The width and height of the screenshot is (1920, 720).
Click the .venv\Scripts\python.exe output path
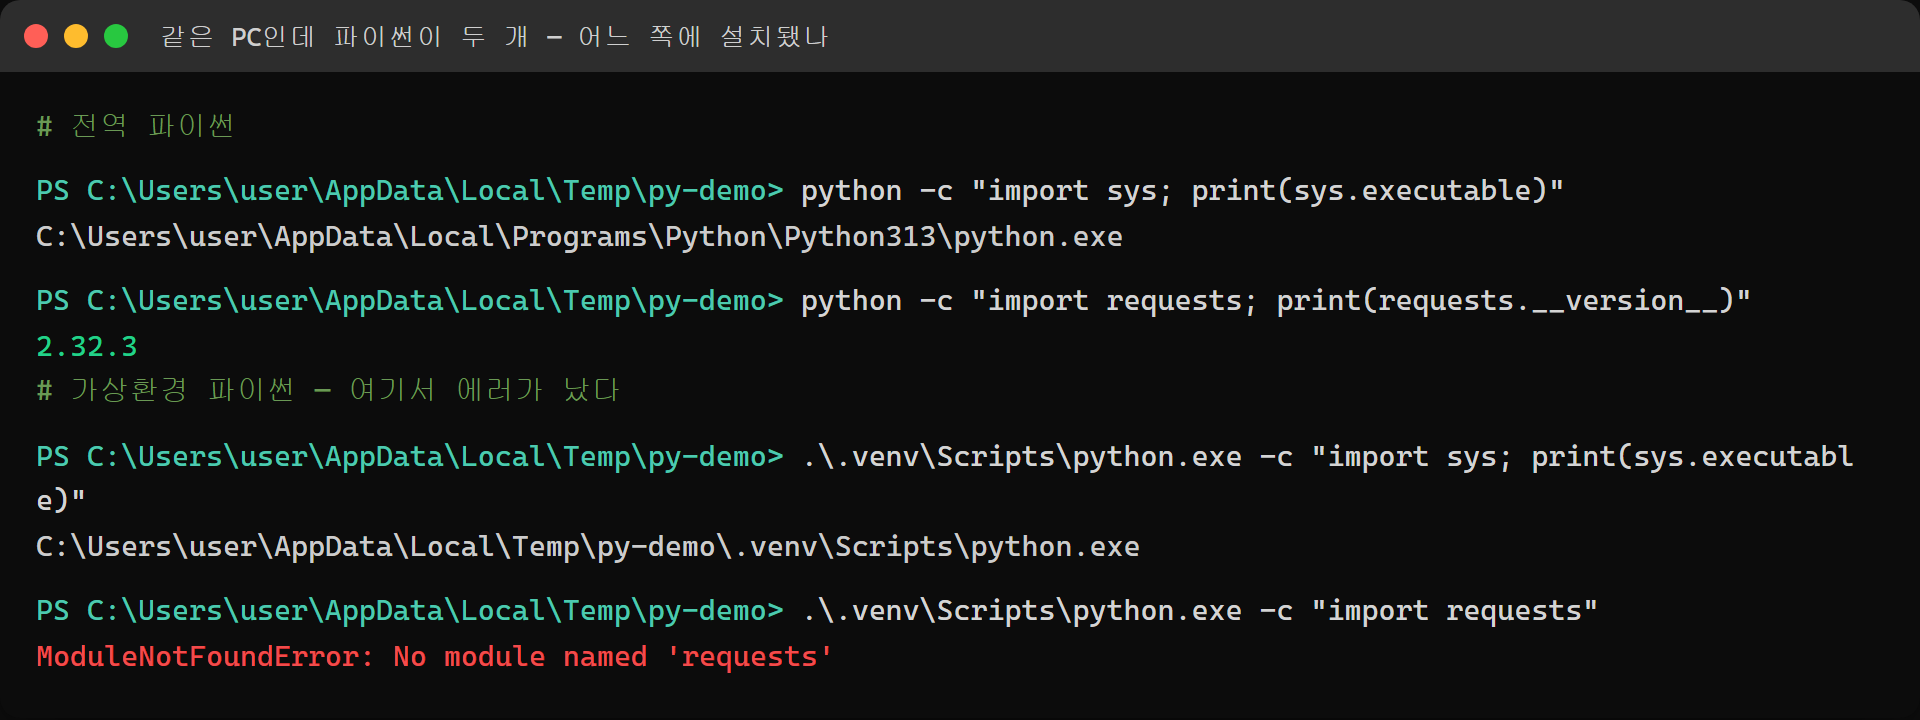tap(588, 547)
